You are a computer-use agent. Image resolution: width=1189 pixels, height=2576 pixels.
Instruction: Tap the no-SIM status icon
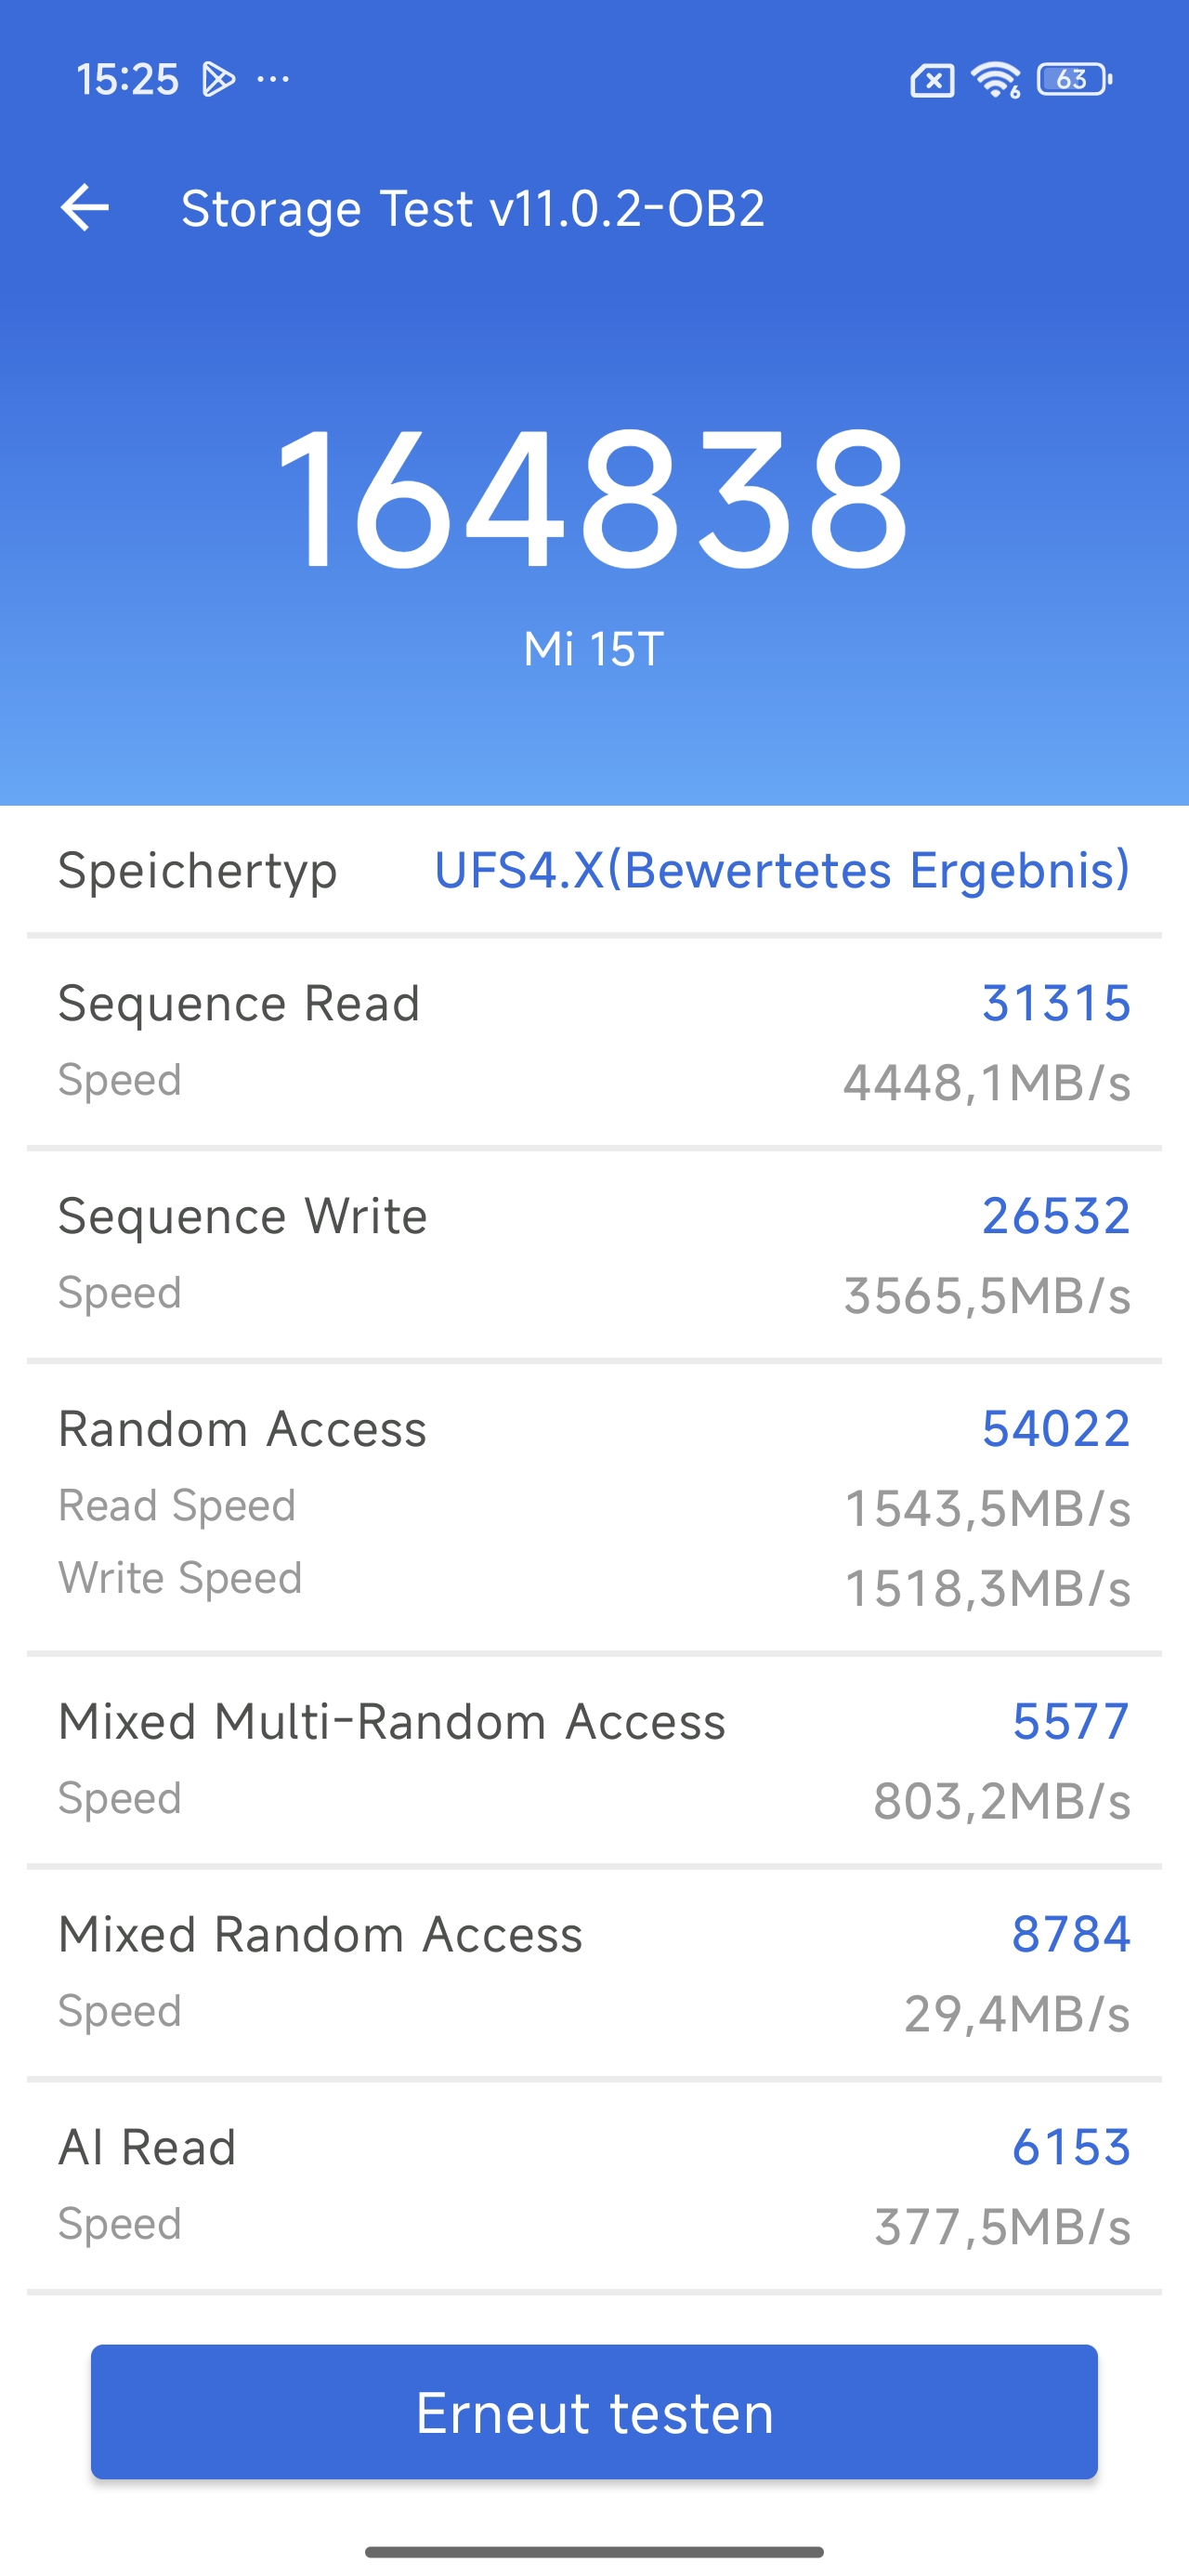(x=931, y=80)
